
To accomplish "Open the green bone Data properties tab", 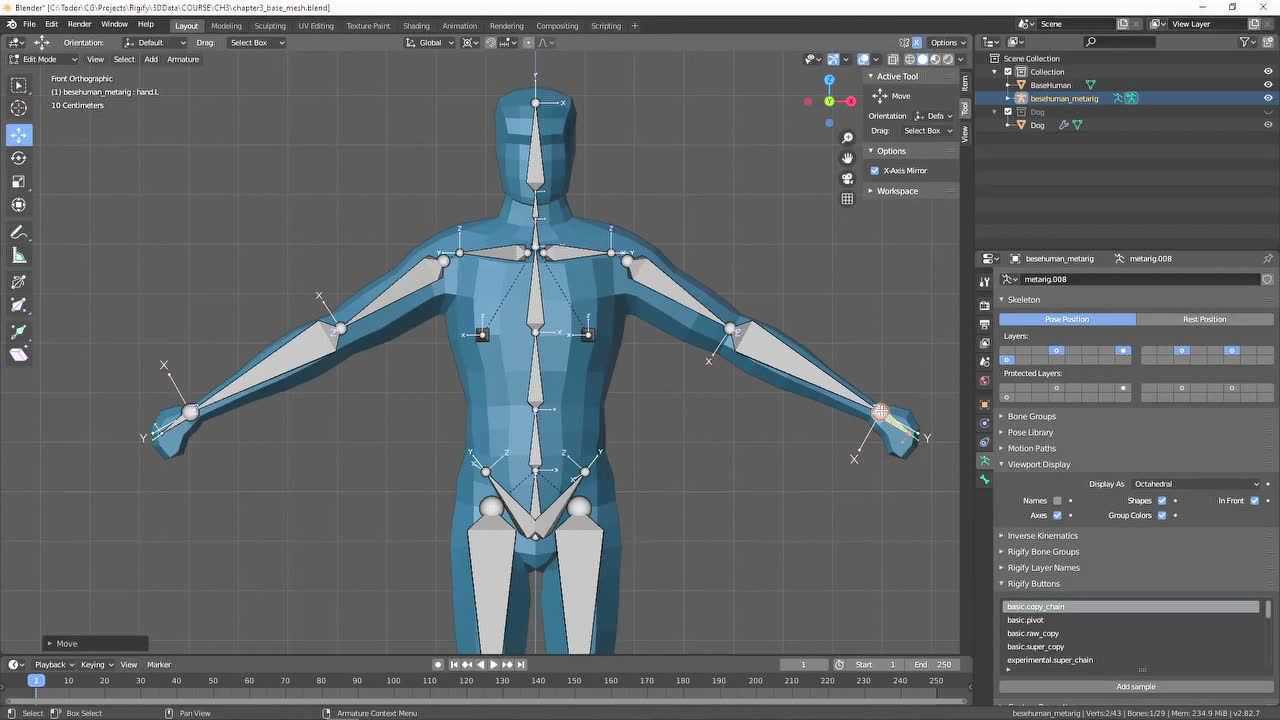I will tap(984, 479).
